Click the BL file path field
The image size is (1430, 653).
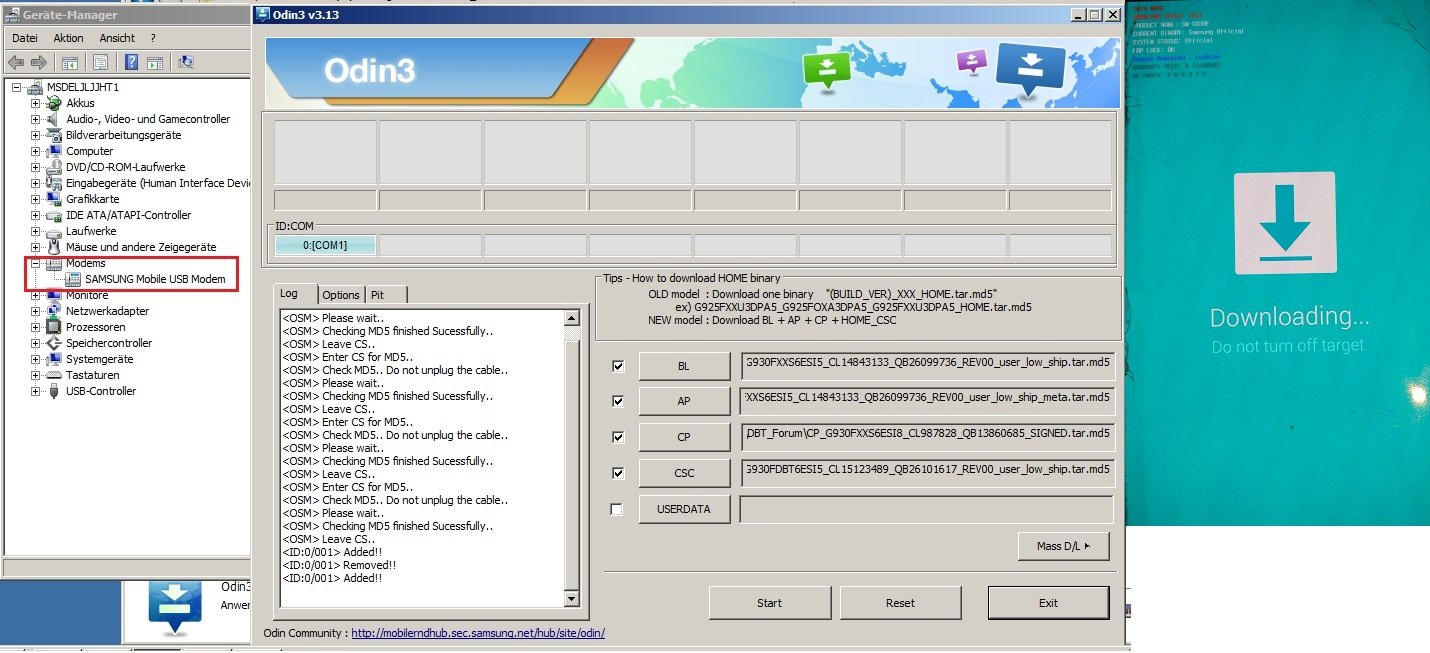[926, 366]
